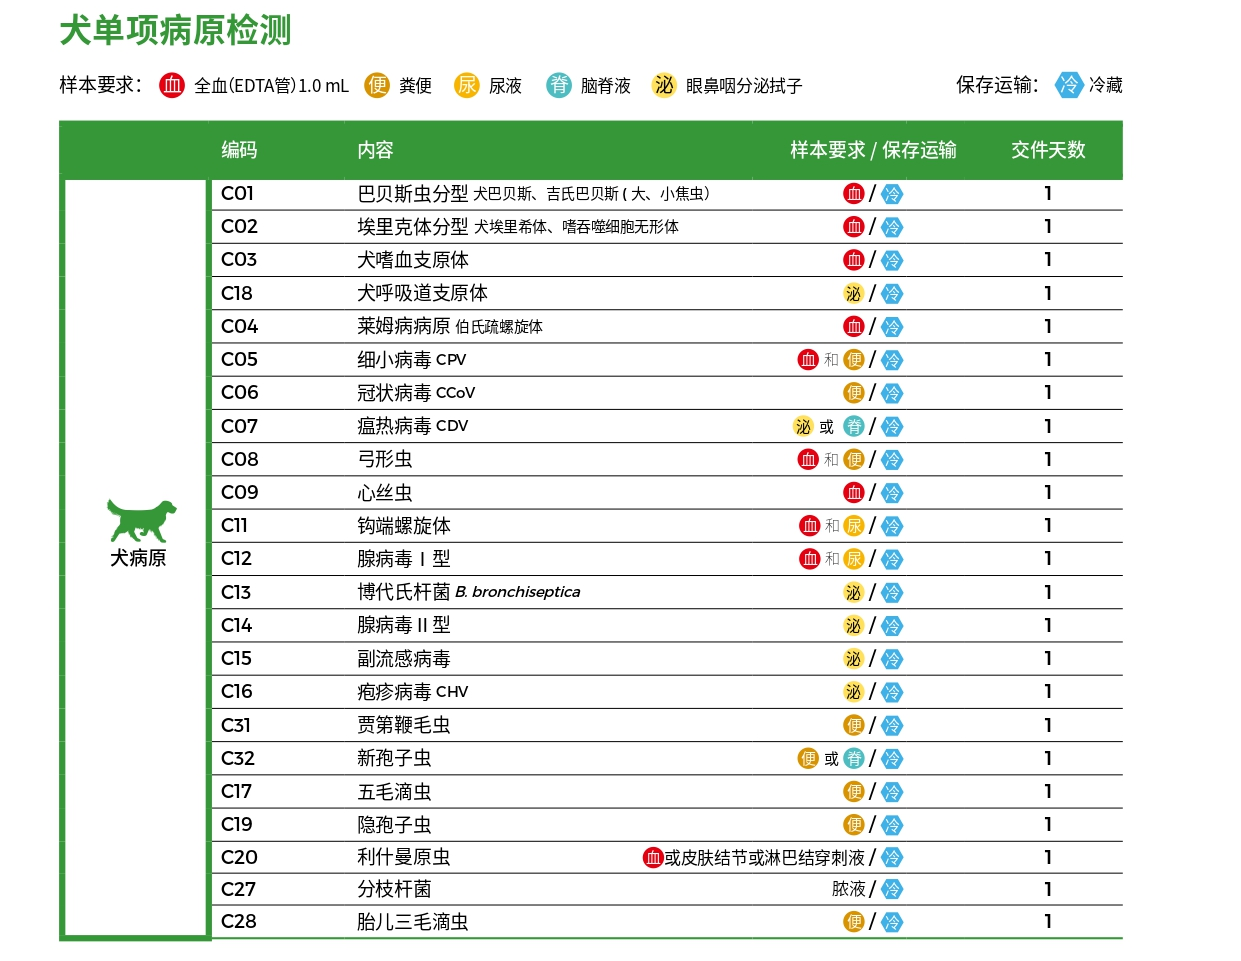Click the refrigeration icon in row C27
Image resolution: width=1241 pixels, height=961 pixels.
tap(892, 889)
